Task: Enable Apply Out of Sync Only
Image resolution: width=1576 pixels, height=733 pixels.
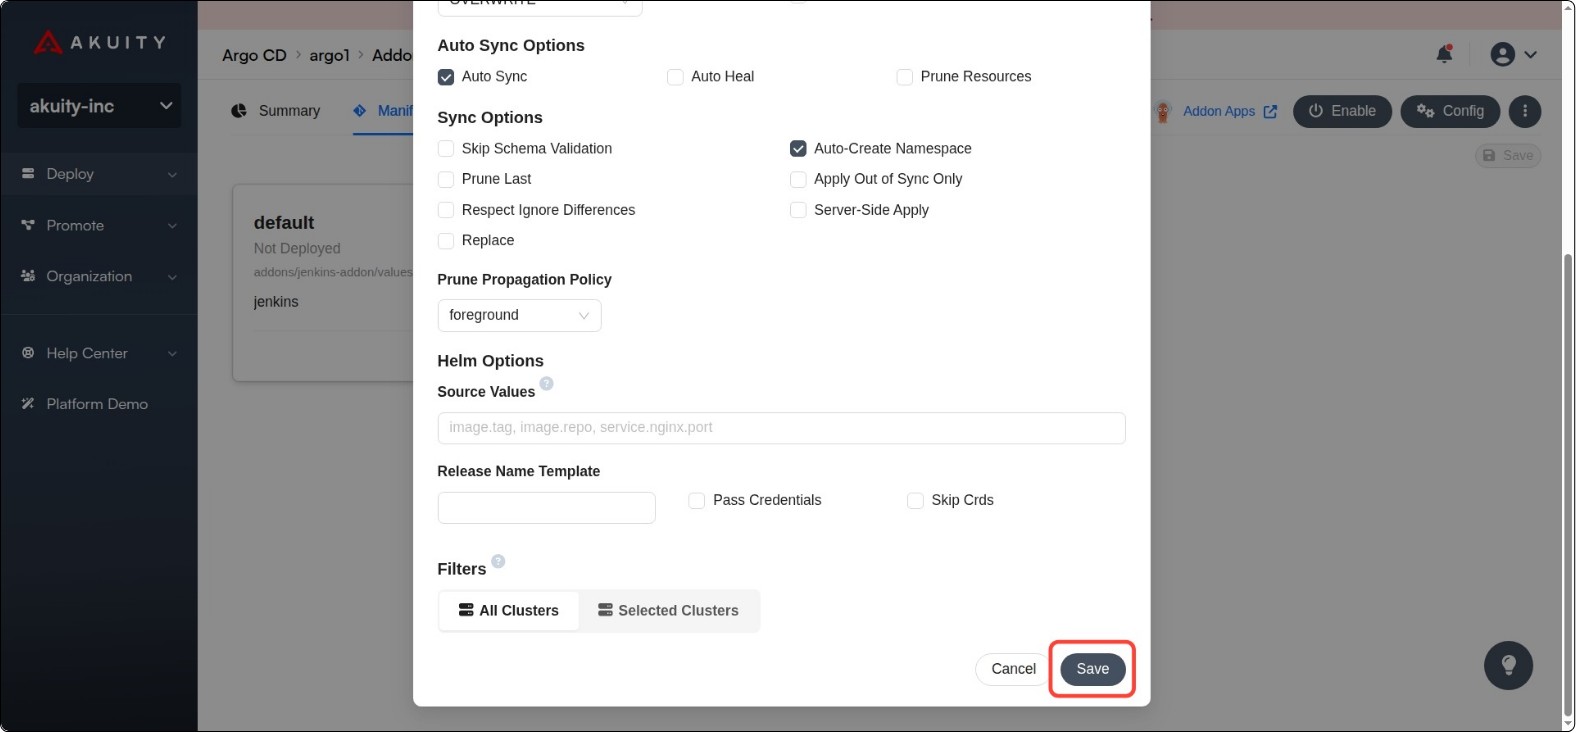Action: point(798,180)
